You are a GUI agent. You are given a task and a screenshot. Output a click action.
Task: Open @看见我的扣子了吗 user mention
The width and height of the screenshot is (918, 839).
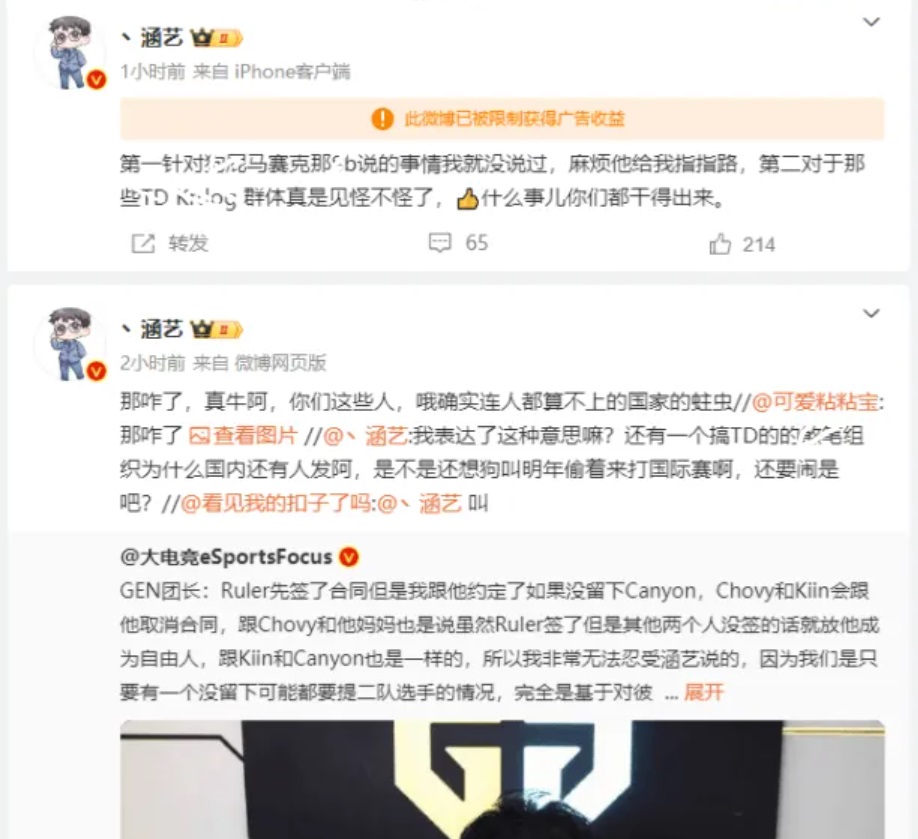[x=275, y=503]
